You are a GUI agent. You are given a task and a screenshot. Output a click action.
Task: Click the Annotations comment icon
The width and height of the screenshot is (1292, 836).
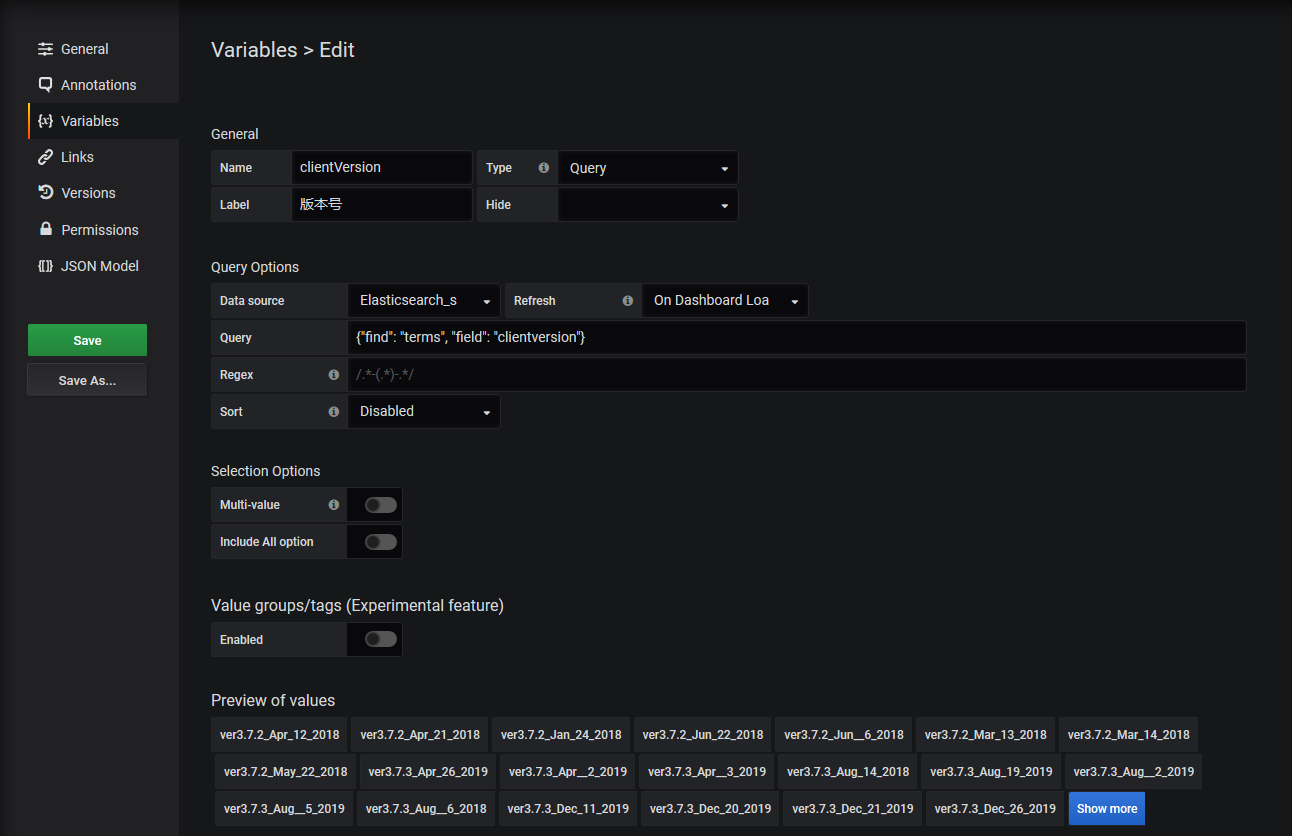click(45, 85)
